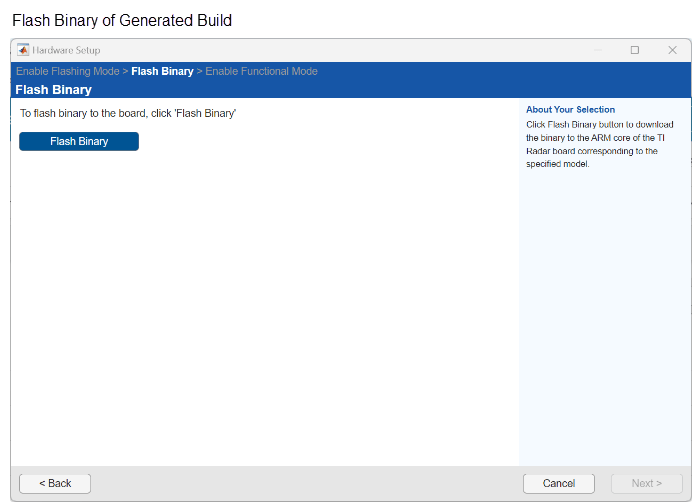Minimize the Hardware Setup window
The height and width of the screenshot is (503, 694).
point(597,50)
